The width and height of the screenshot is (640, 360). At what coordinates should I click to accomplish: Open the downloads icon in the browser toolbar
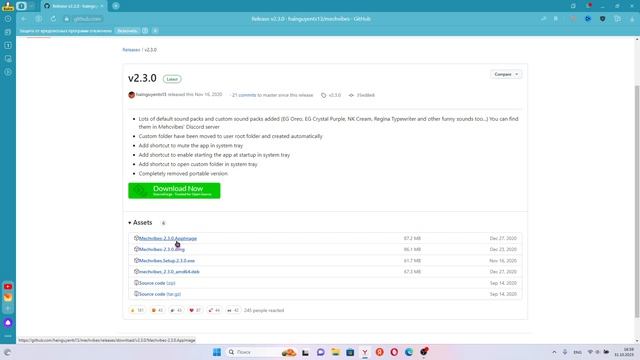click(632, 19)
